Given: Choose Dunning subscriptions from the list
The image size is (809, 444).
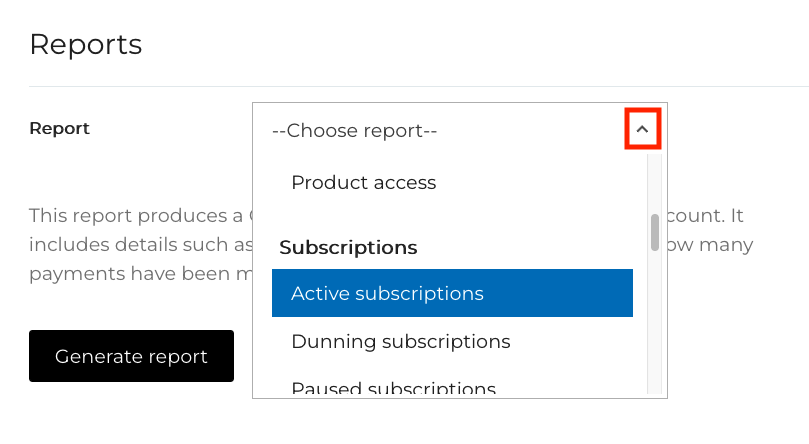Looking at the screenshot, I should coord(400,342).
